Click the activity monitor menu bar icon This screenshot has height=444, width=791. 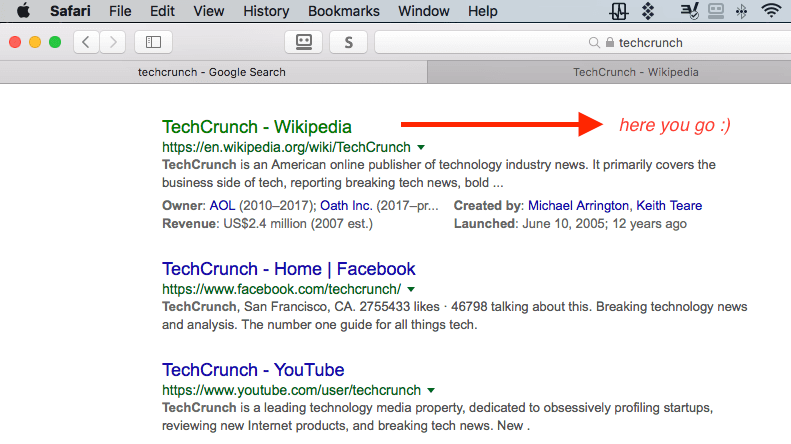coord(618,11)
